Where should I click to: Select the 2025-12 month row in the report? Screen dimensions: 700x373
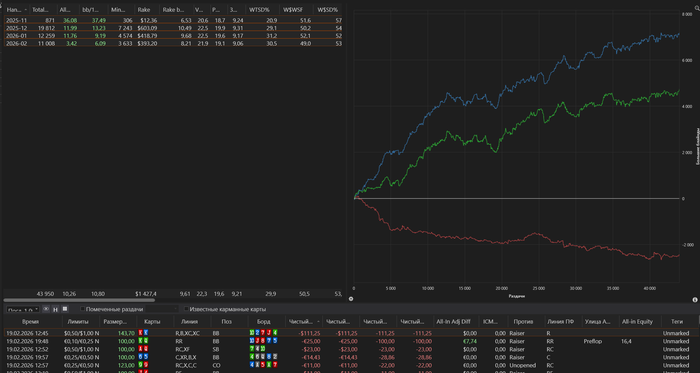pyautogui.click(x=173, y=28)
